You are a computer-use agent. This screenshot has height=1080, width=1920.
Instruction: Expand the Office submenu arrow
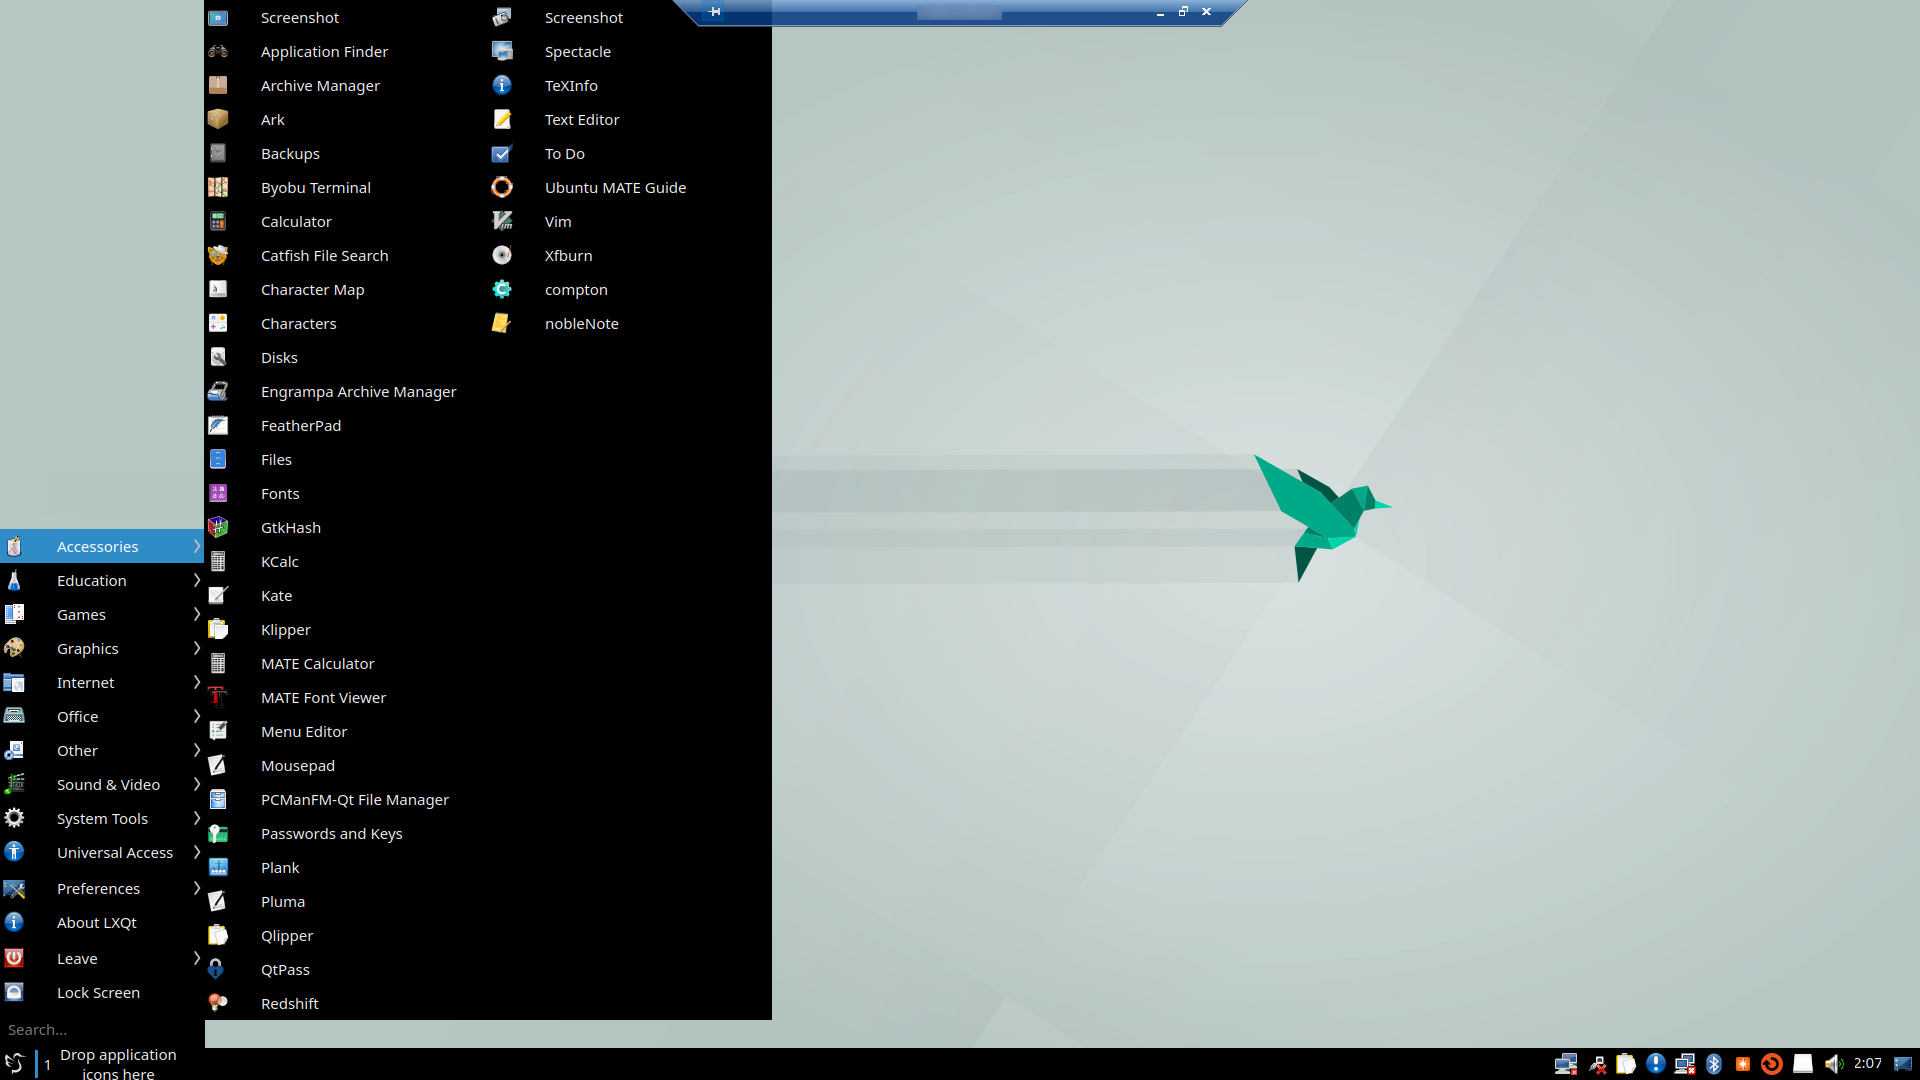pyautogui.click(x=196, y=716)
